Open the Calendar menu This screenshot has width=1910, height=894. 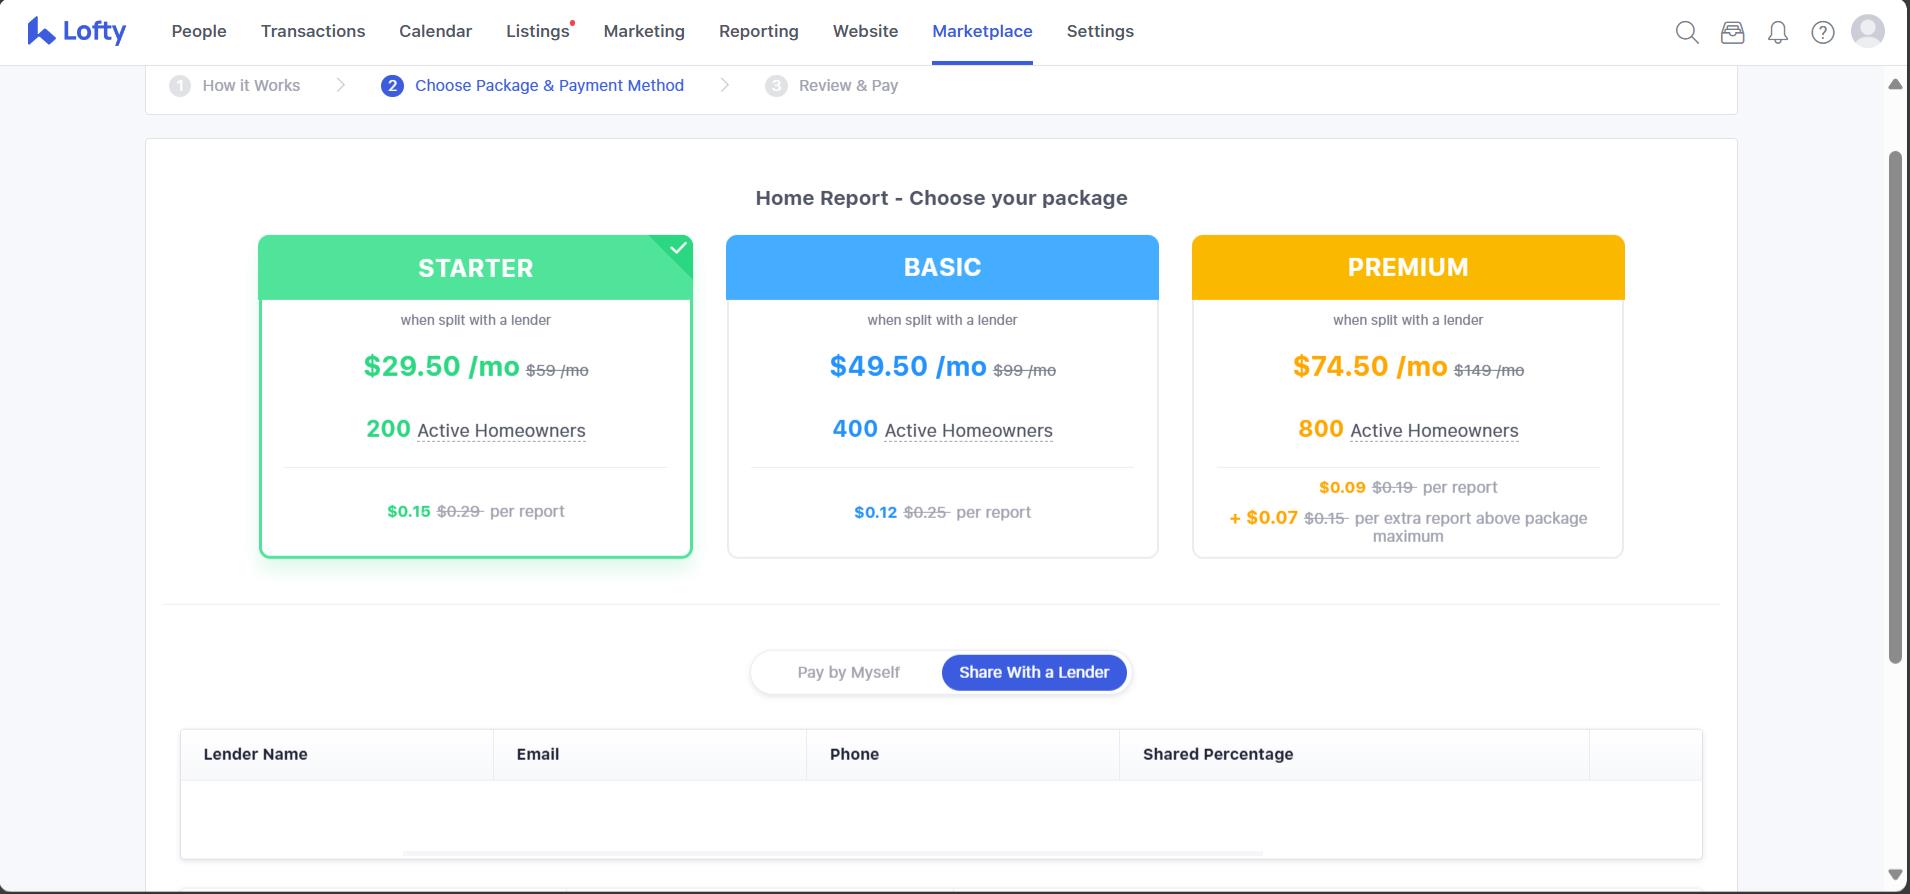(x=435, y=31)
